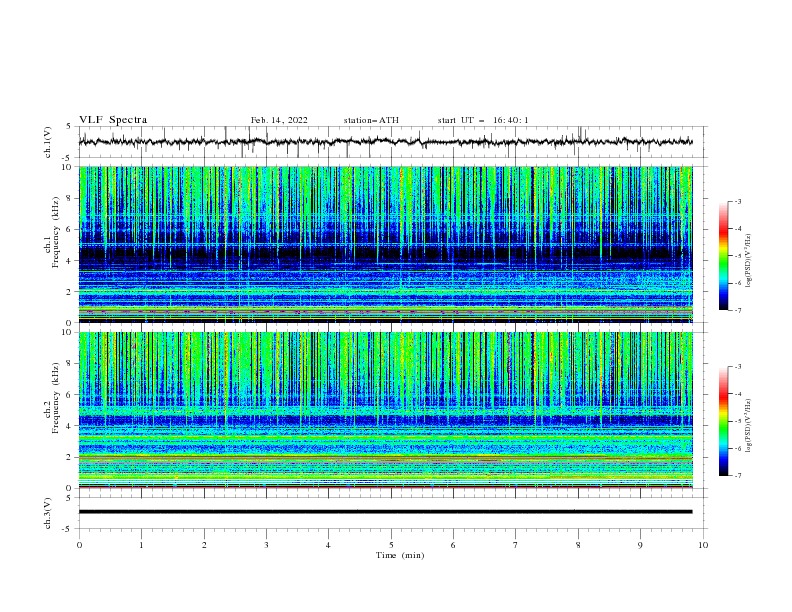Click the "-5" tick on ch.2 colorbar
This screenshot has height=612, width=792.
coord(737,421)
